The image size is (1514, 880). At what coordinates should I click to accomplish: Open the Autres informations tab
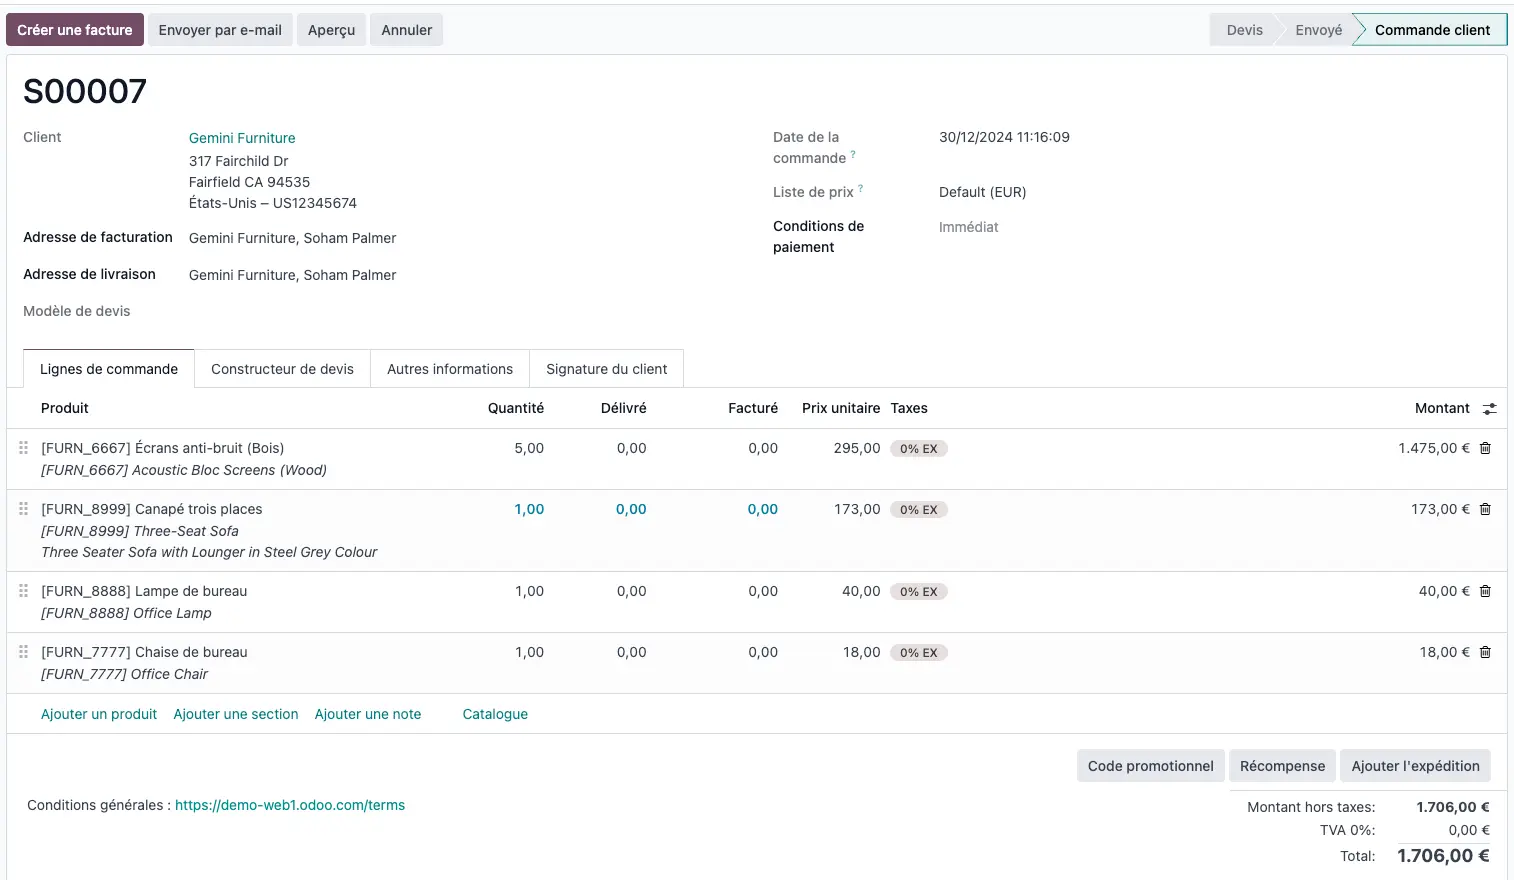450,369
